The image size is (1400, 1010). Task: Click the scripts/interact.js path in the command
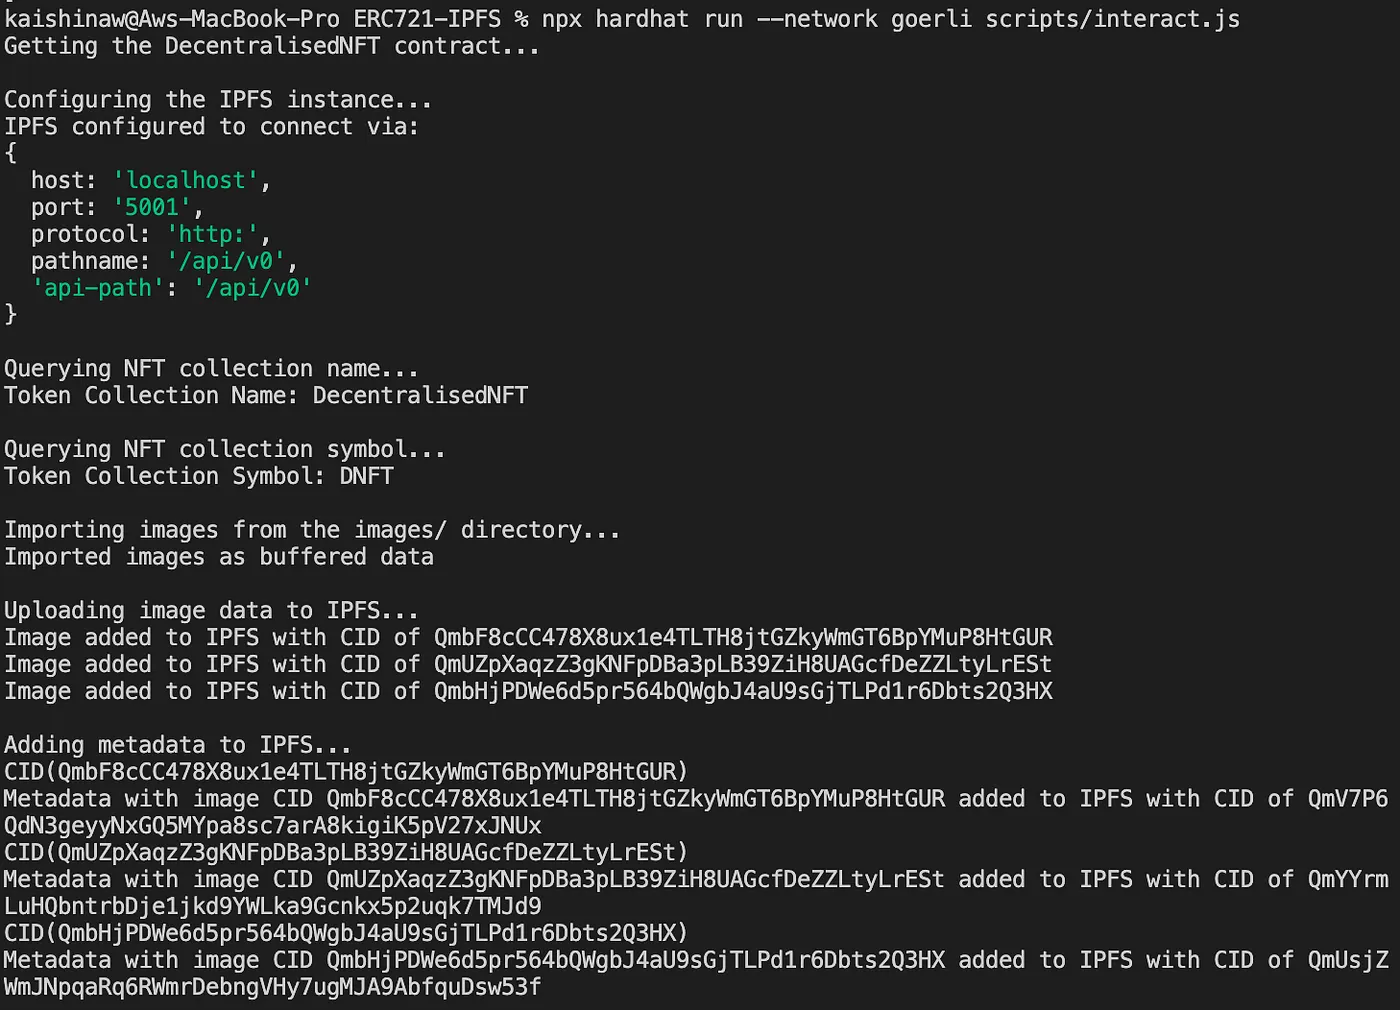1113,19
